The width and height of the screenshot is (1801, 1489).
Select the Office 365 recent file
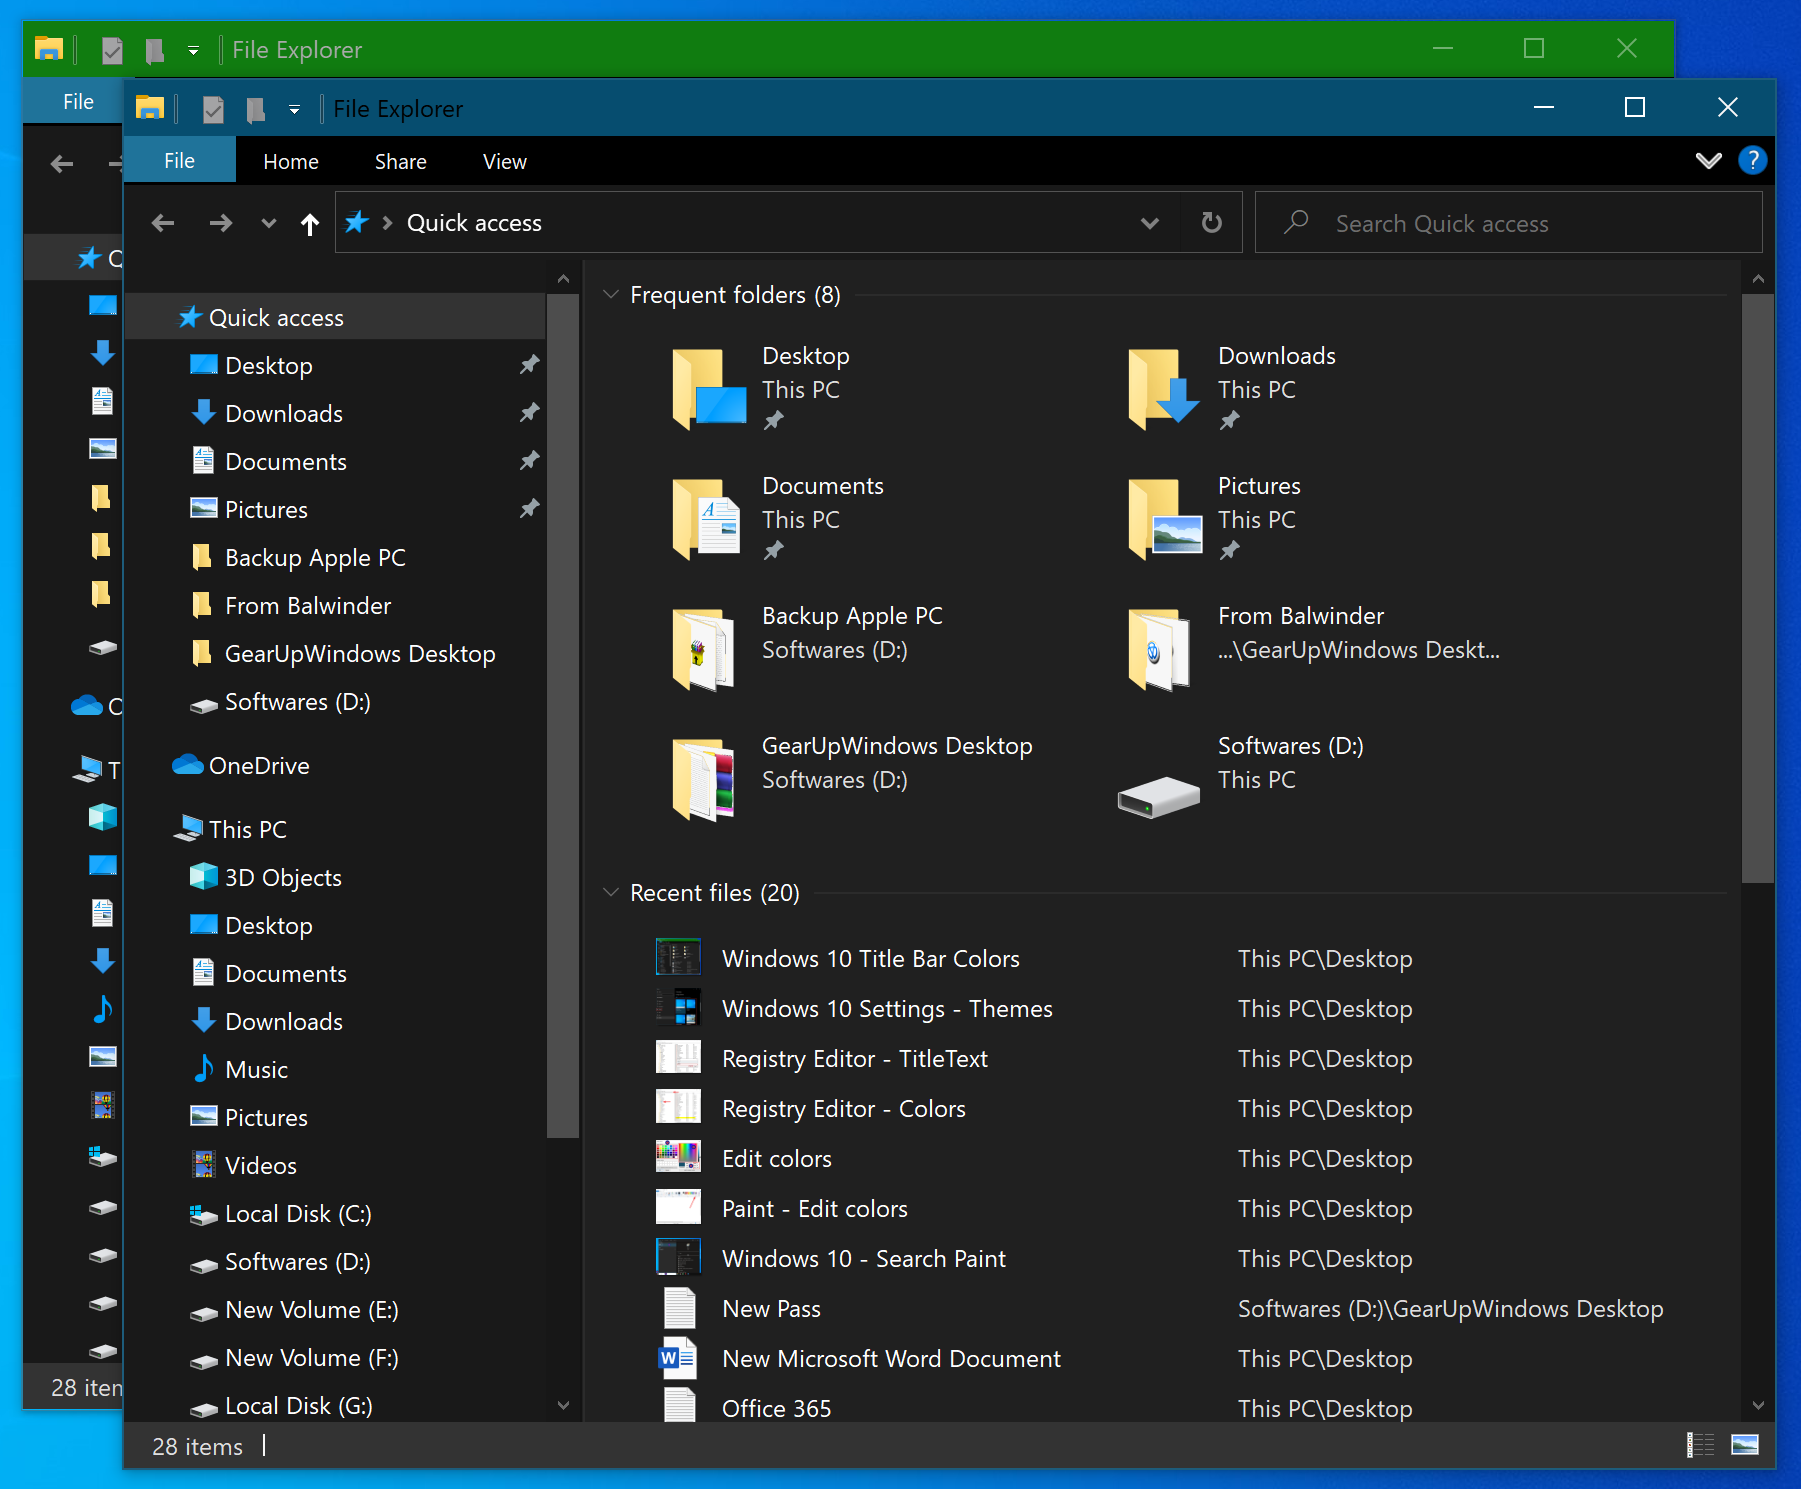point(776,1408)
